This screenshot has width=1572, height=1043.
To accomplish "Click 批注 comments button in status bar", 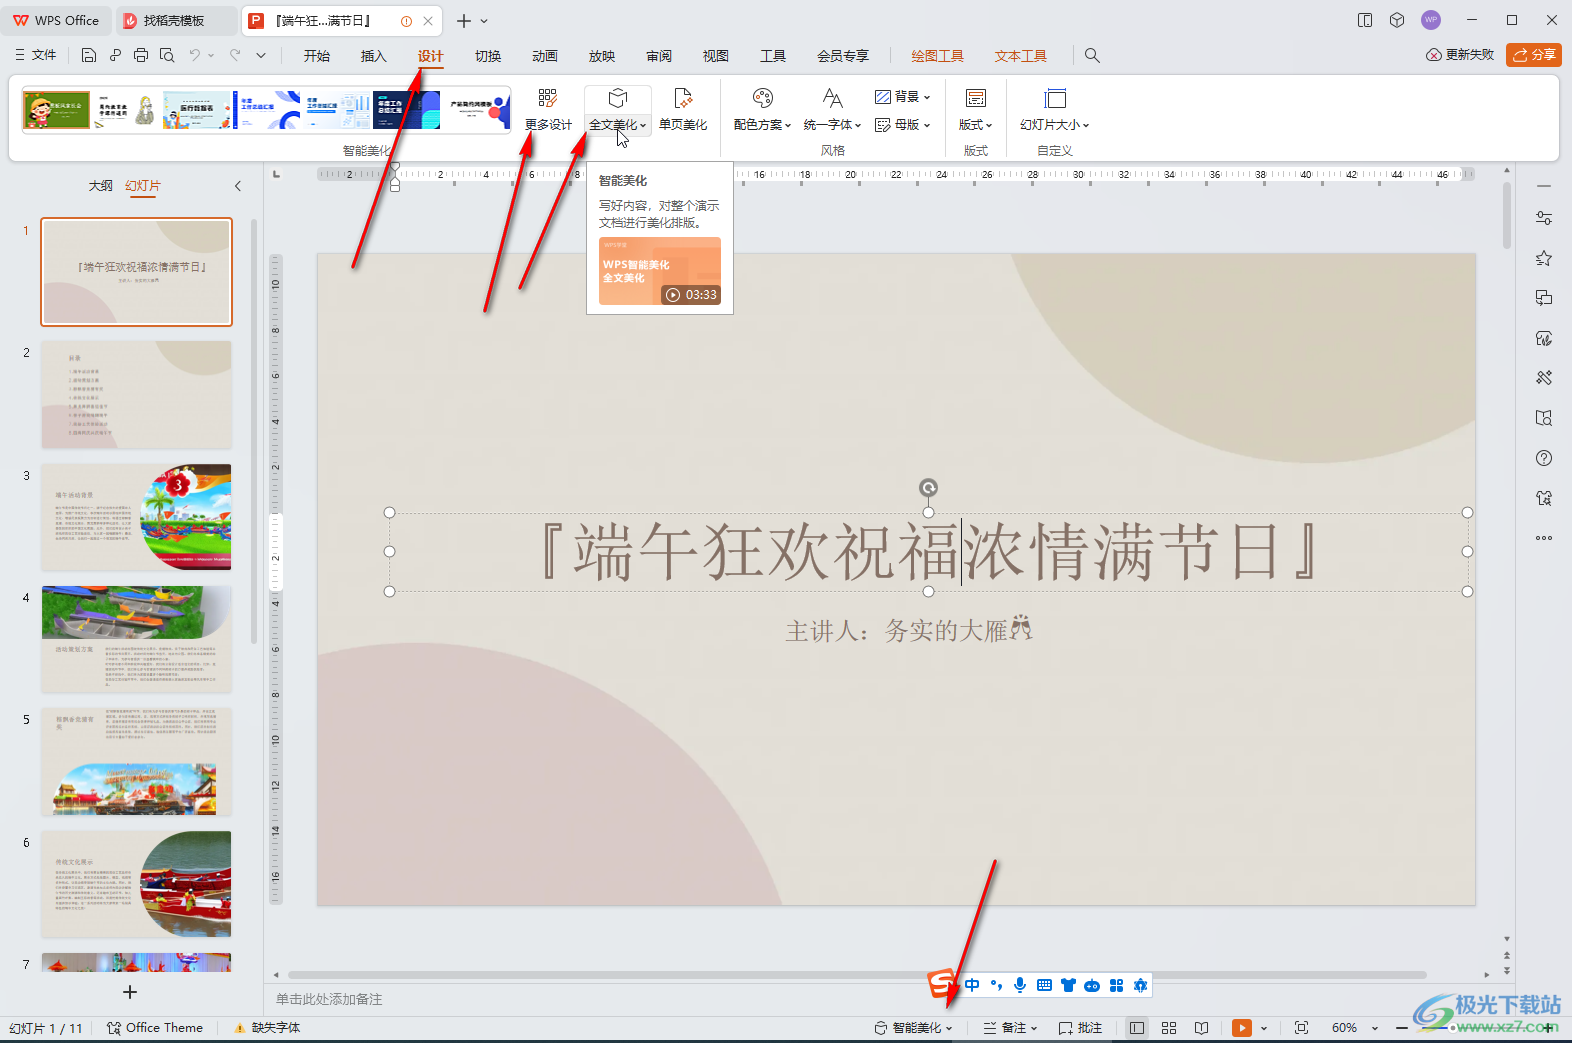I will [x=1080, y=1028].
